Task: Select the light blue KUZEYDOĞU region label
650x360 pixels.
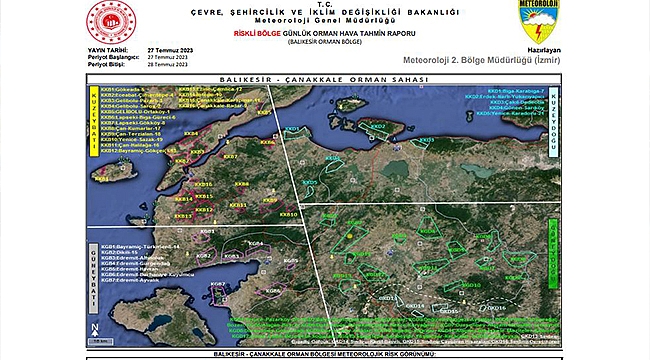Action: point(553,122)
